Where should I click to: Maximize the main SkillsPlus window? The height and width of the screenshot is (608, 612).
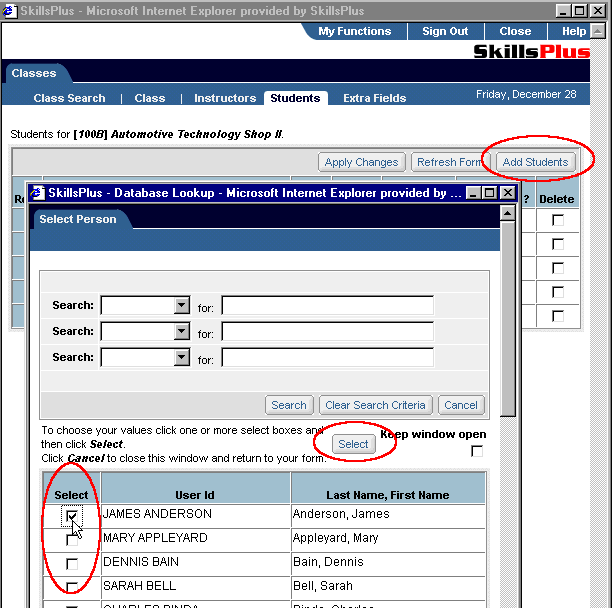click(580, 11)
